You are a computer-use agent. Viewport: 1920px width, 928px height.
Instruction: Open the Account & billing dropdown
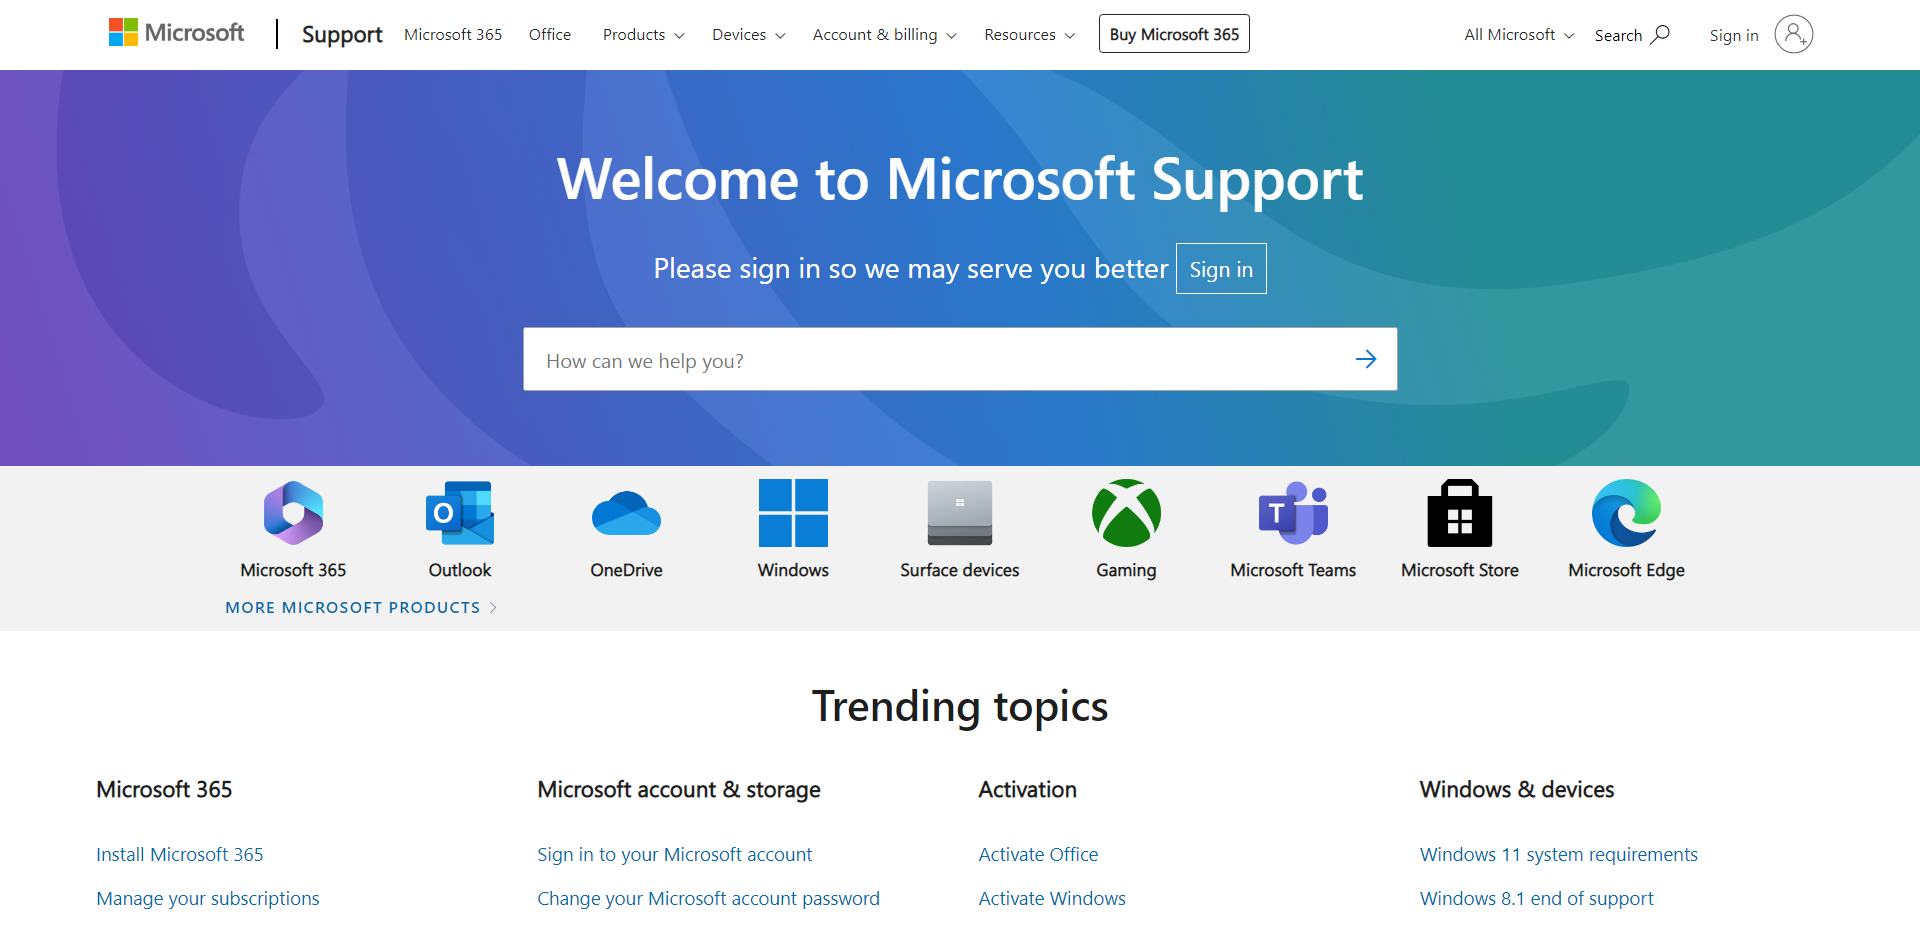884,35
